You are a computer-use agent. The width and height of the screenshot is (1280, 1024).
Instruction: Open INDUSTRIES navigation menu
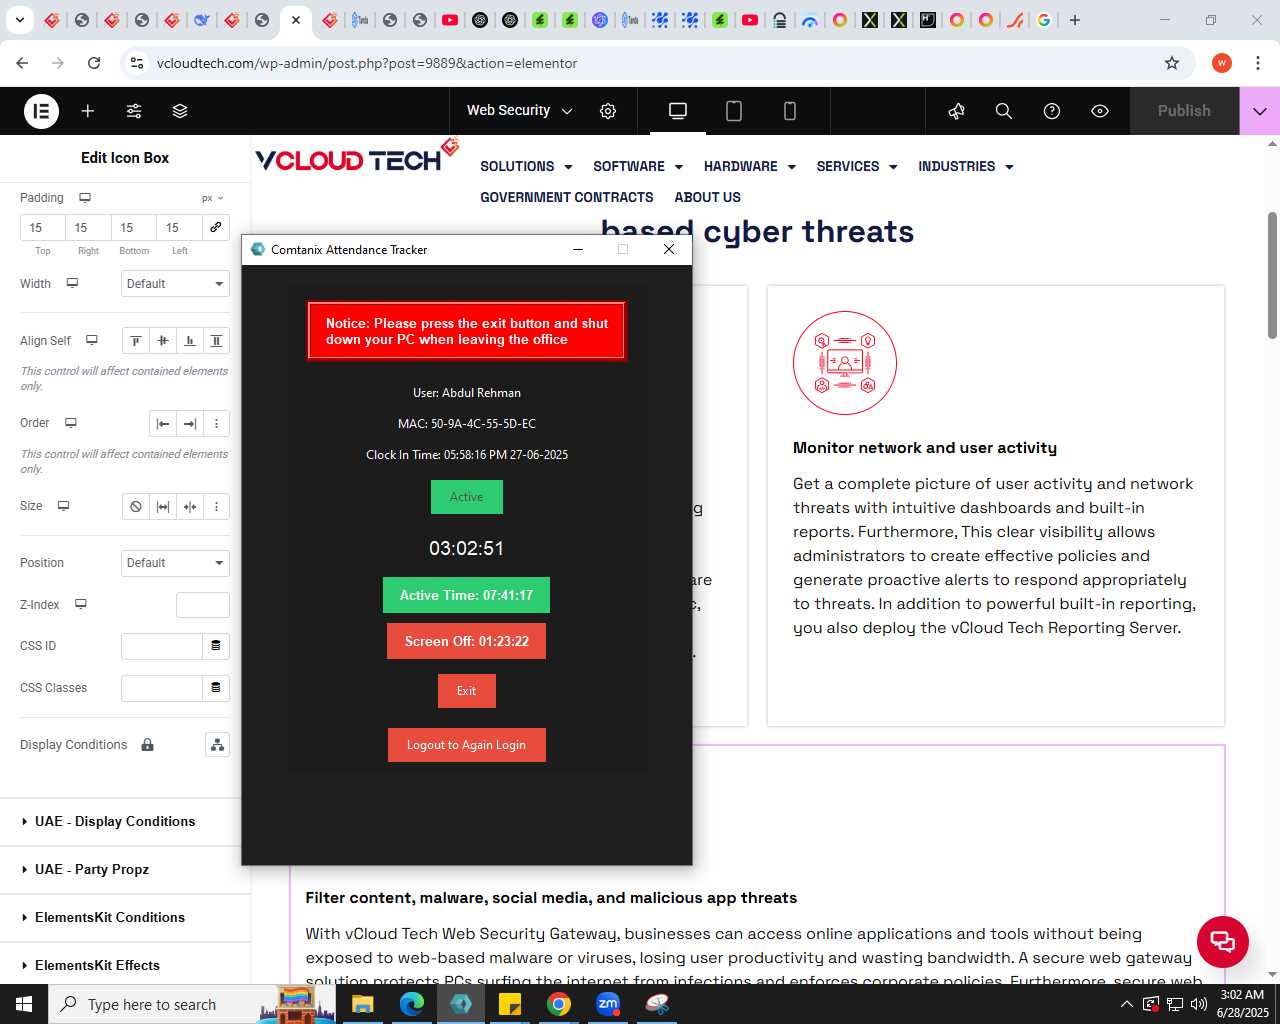(966, 166)
